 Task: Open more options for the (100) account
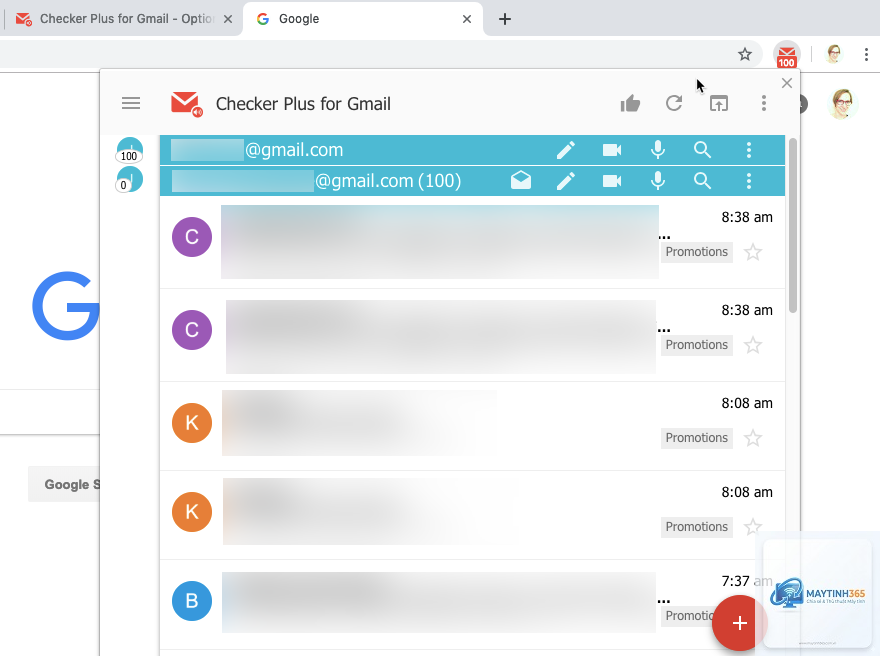tap(749, 181)
